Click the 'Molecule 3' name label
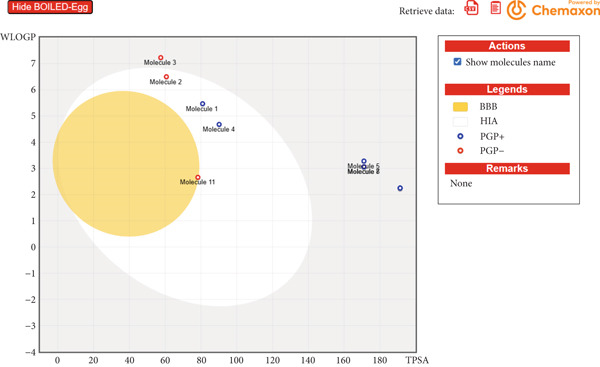The width and height of the screenshot is (600, 367). [160, 62]
